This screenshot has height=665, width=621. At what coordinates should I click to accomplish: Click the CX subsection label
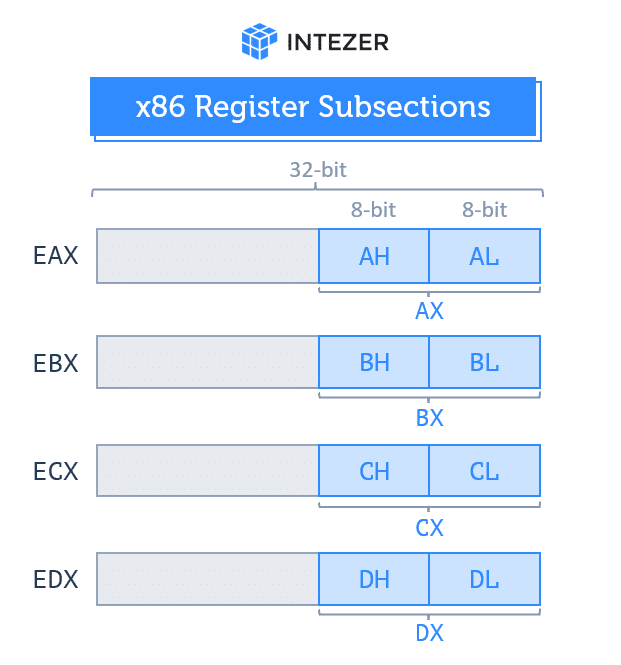(429, 526)
